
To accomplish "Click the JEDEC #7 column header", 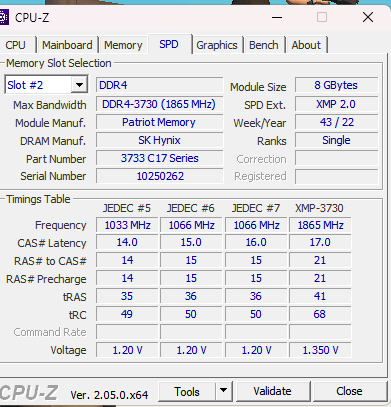I will 256,208.
